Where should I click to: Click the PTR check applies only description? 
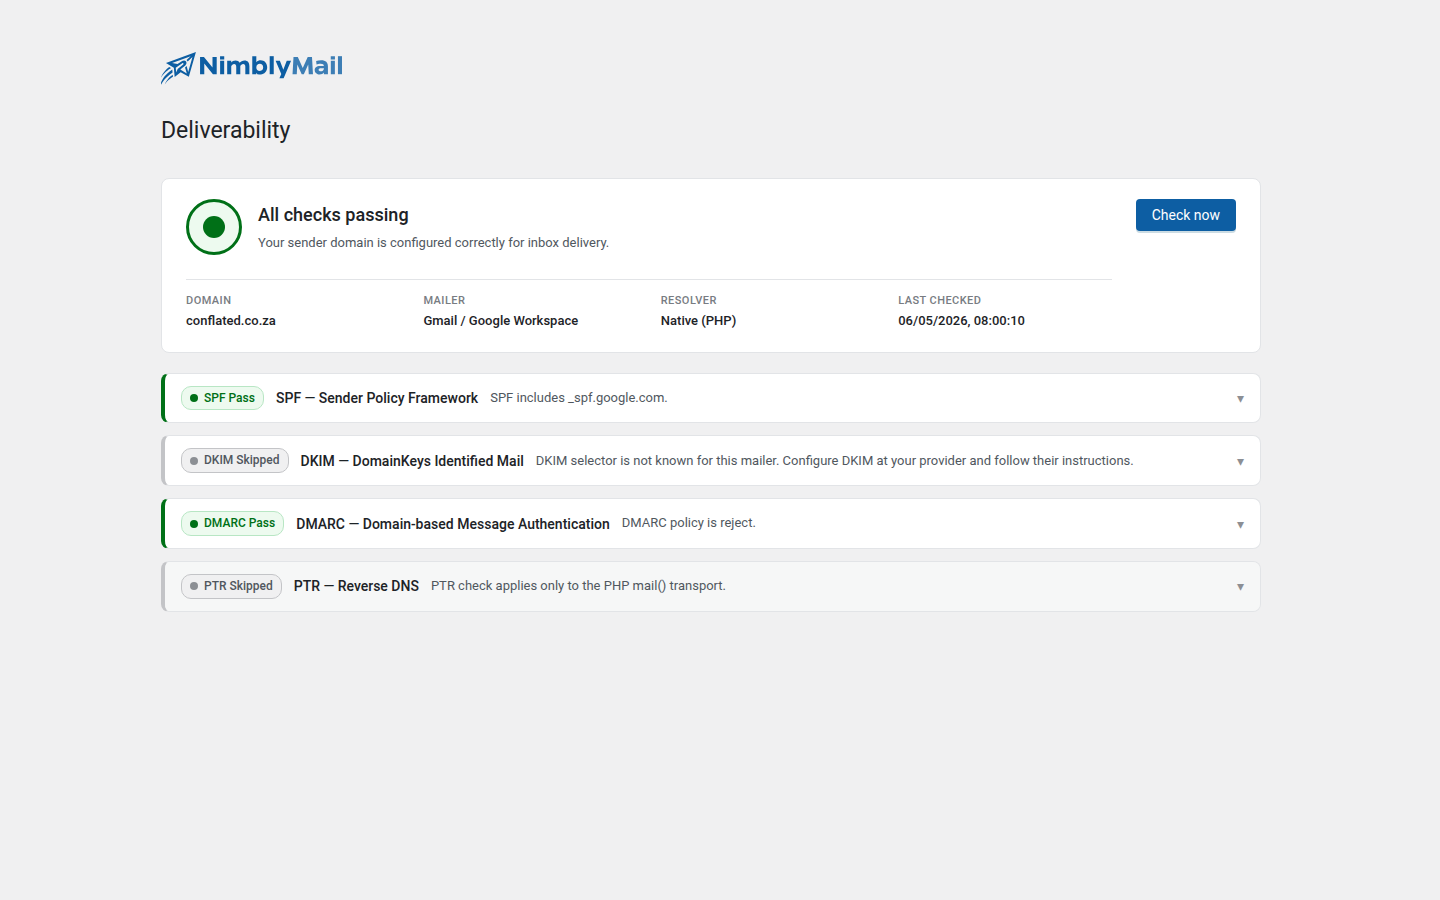click(x=578, y=586)
